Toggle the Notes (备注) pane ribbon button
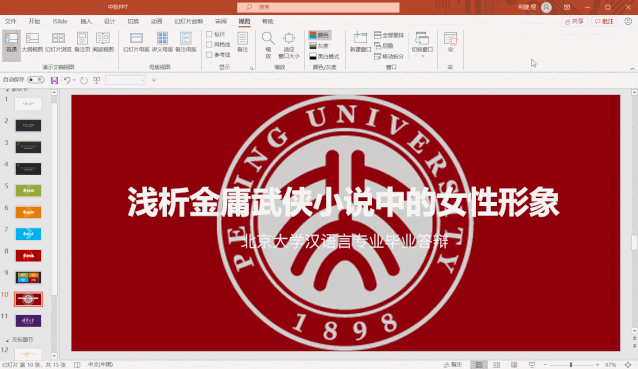This screenshot has height=369, width=638. click(x=243, y=42)
